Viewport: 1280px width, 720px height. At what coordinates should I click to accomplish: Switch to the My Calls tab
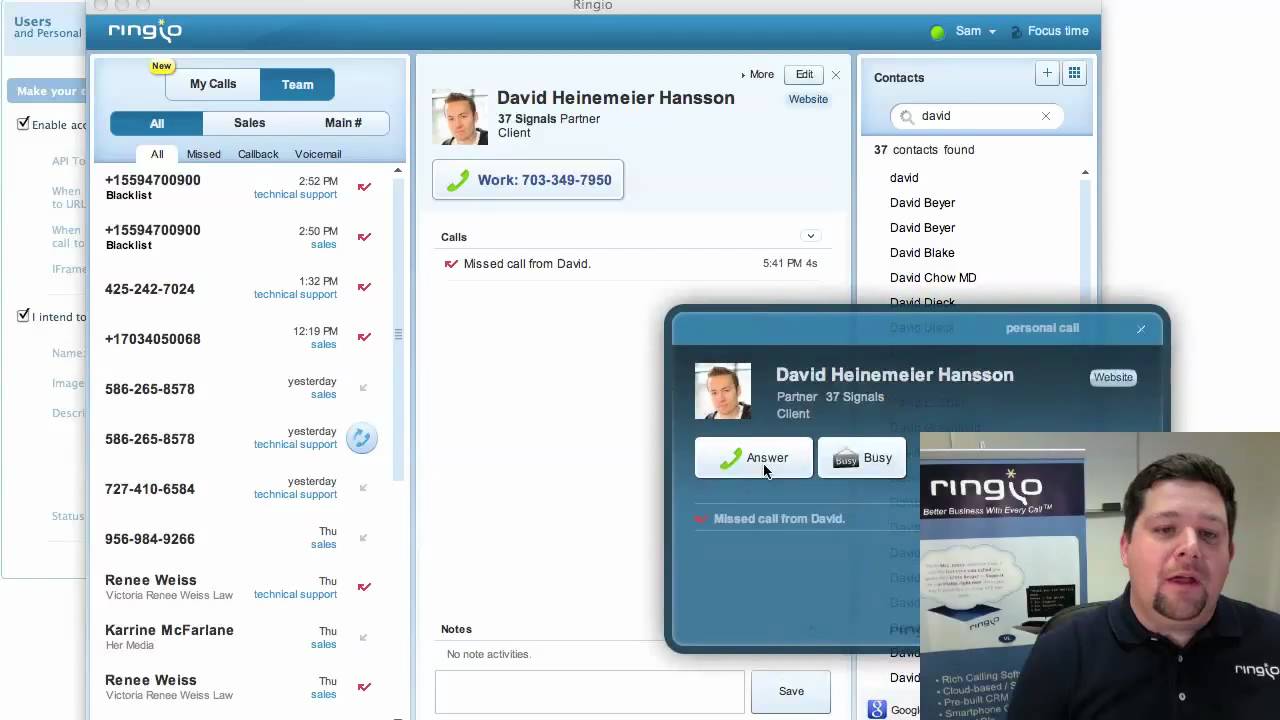tap(213, 84)
